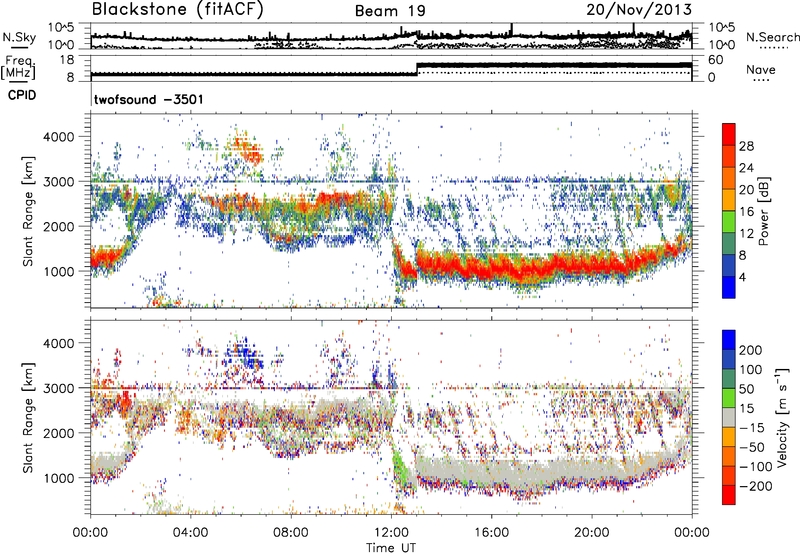
Task: Click the '60' Nave axis value
Action: coord(716,60)
